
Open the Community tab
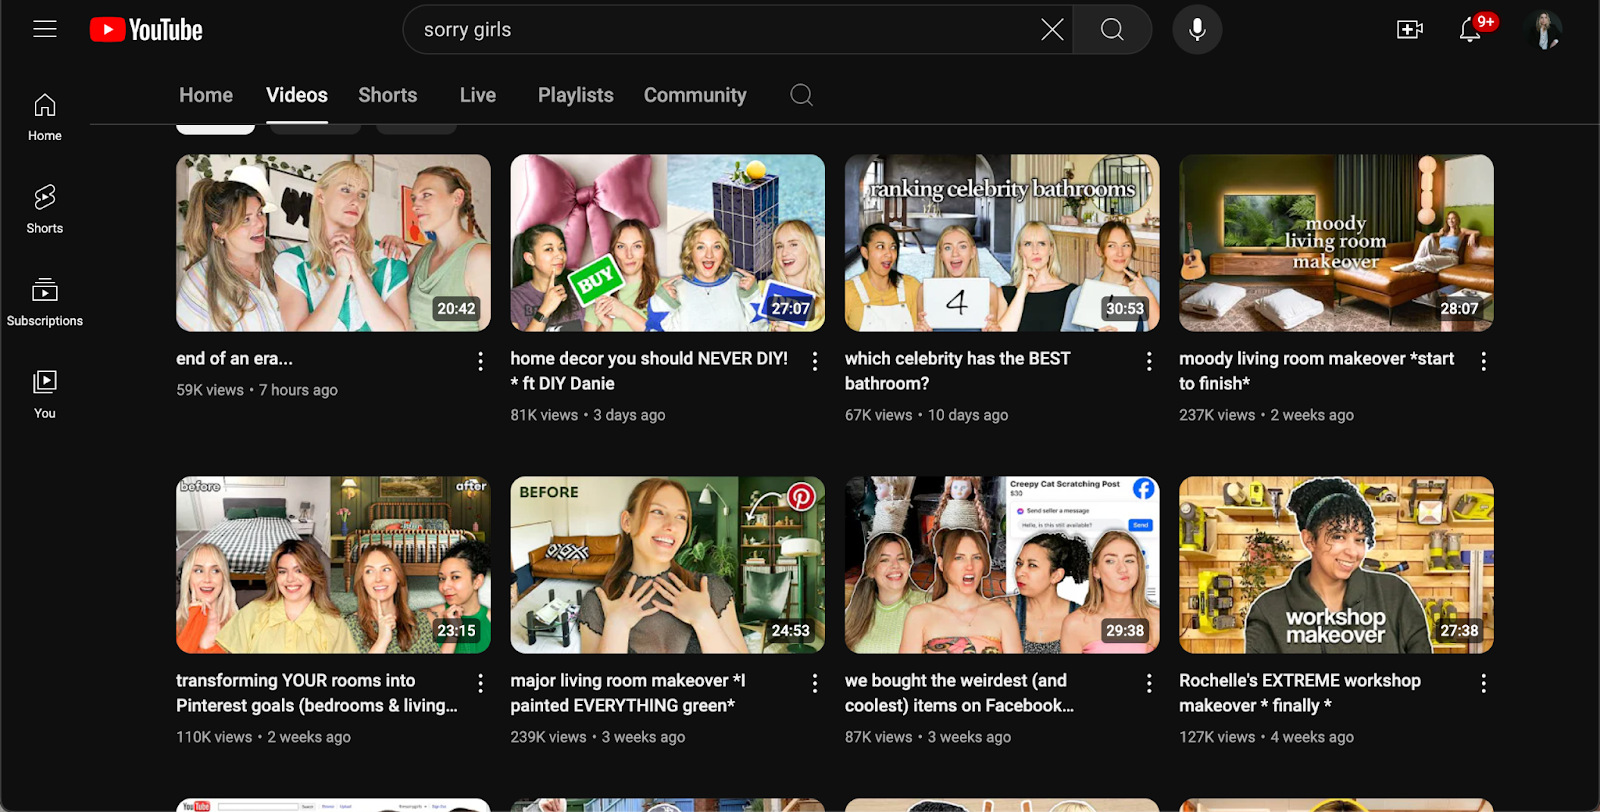coord(695,95)
